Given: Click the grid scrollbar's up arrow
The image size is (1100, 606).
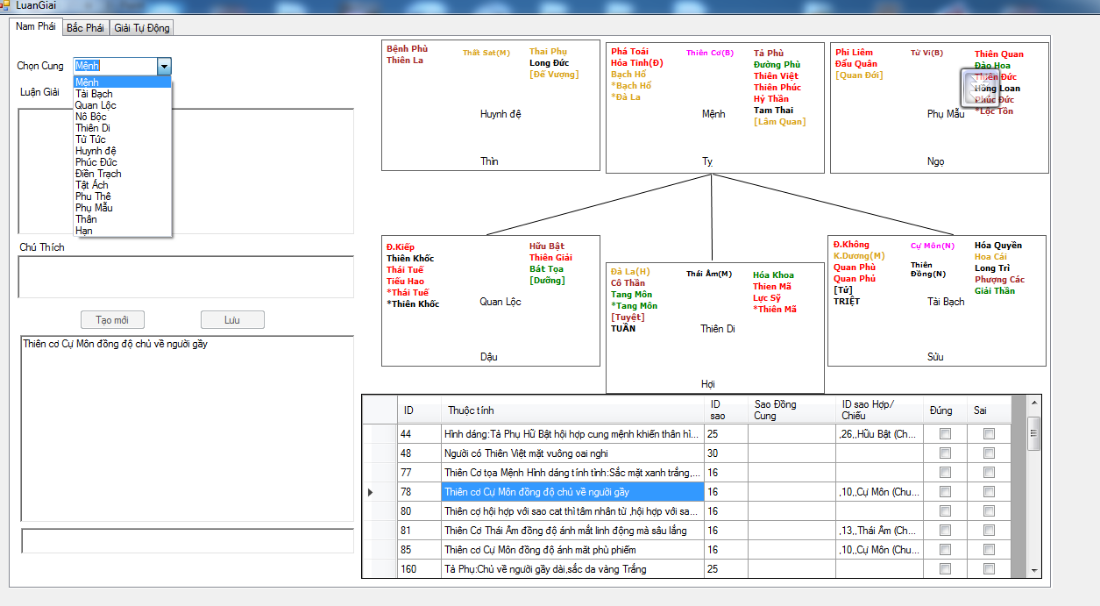Looking at the screenshot, I should tap(1034, 402).
